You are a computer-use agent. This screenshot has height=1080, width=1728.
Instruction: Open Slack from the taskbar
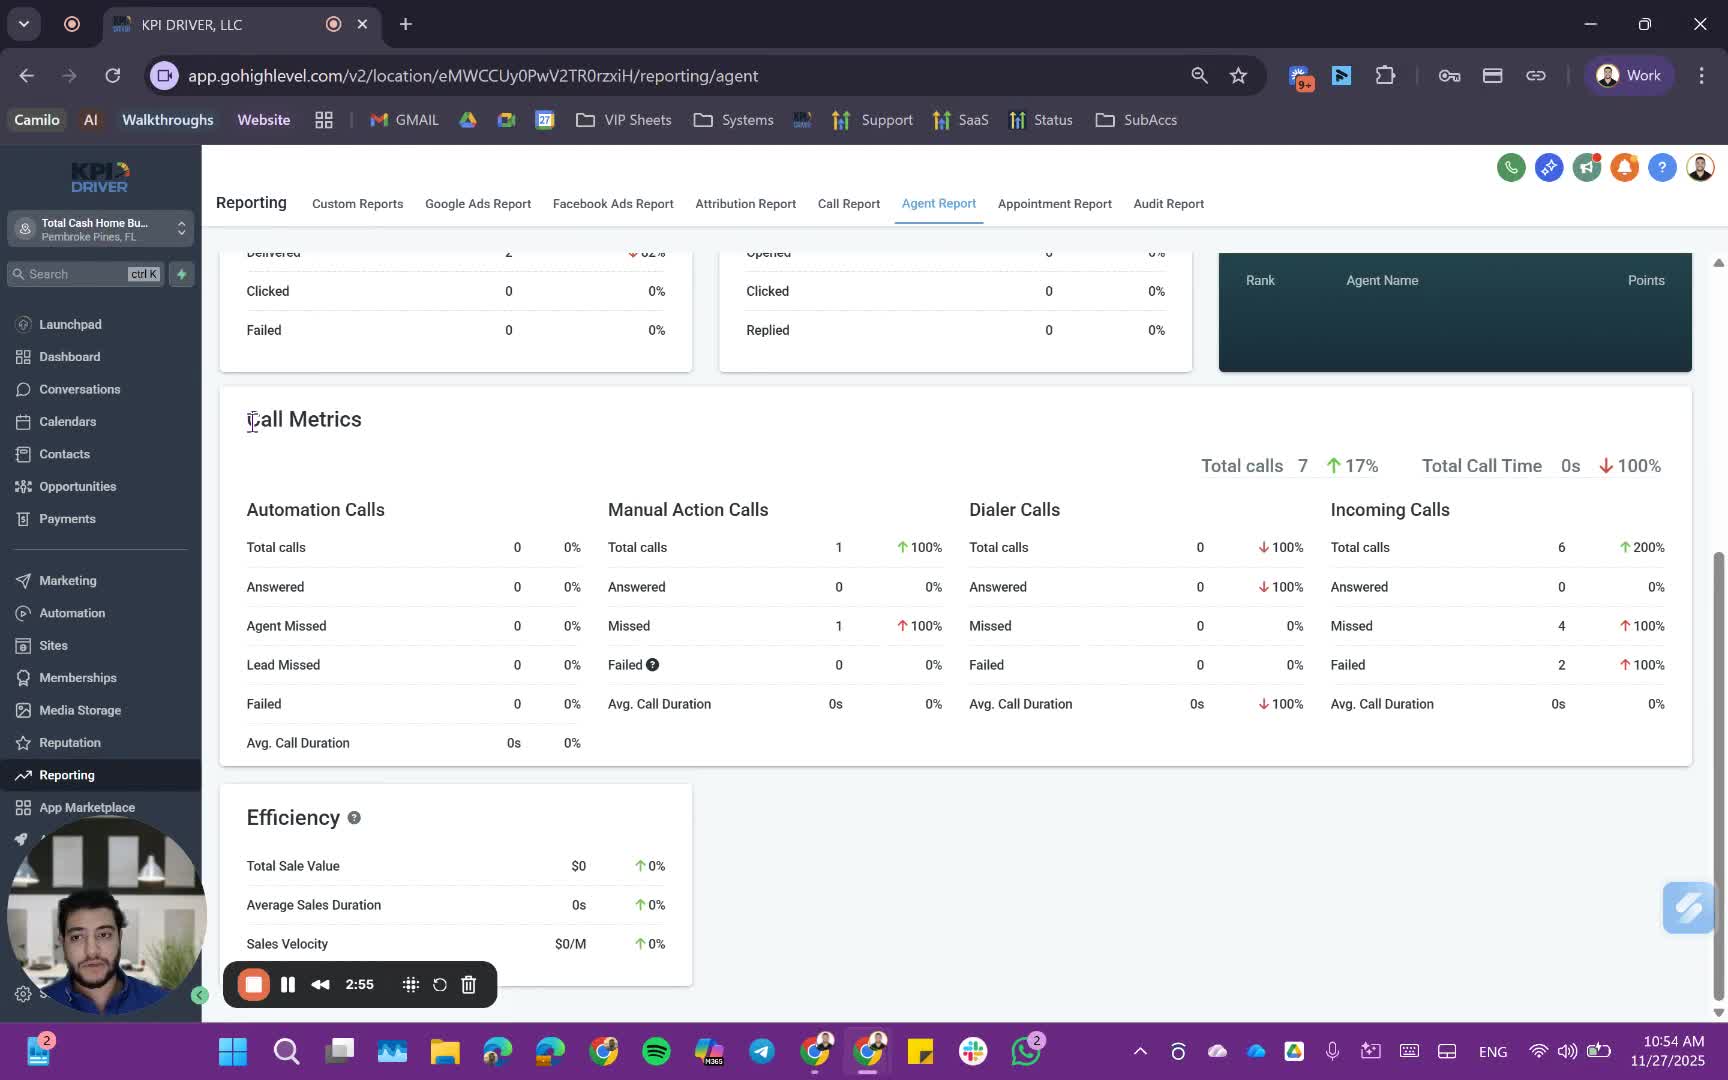(973, 1051)
